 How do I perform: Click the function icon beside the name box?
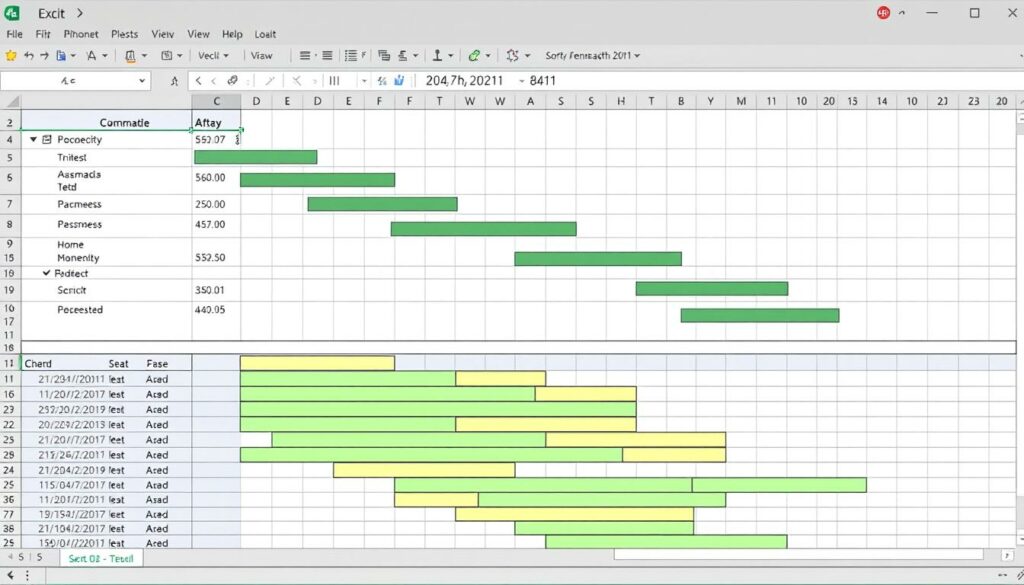[x=174, y=81]
